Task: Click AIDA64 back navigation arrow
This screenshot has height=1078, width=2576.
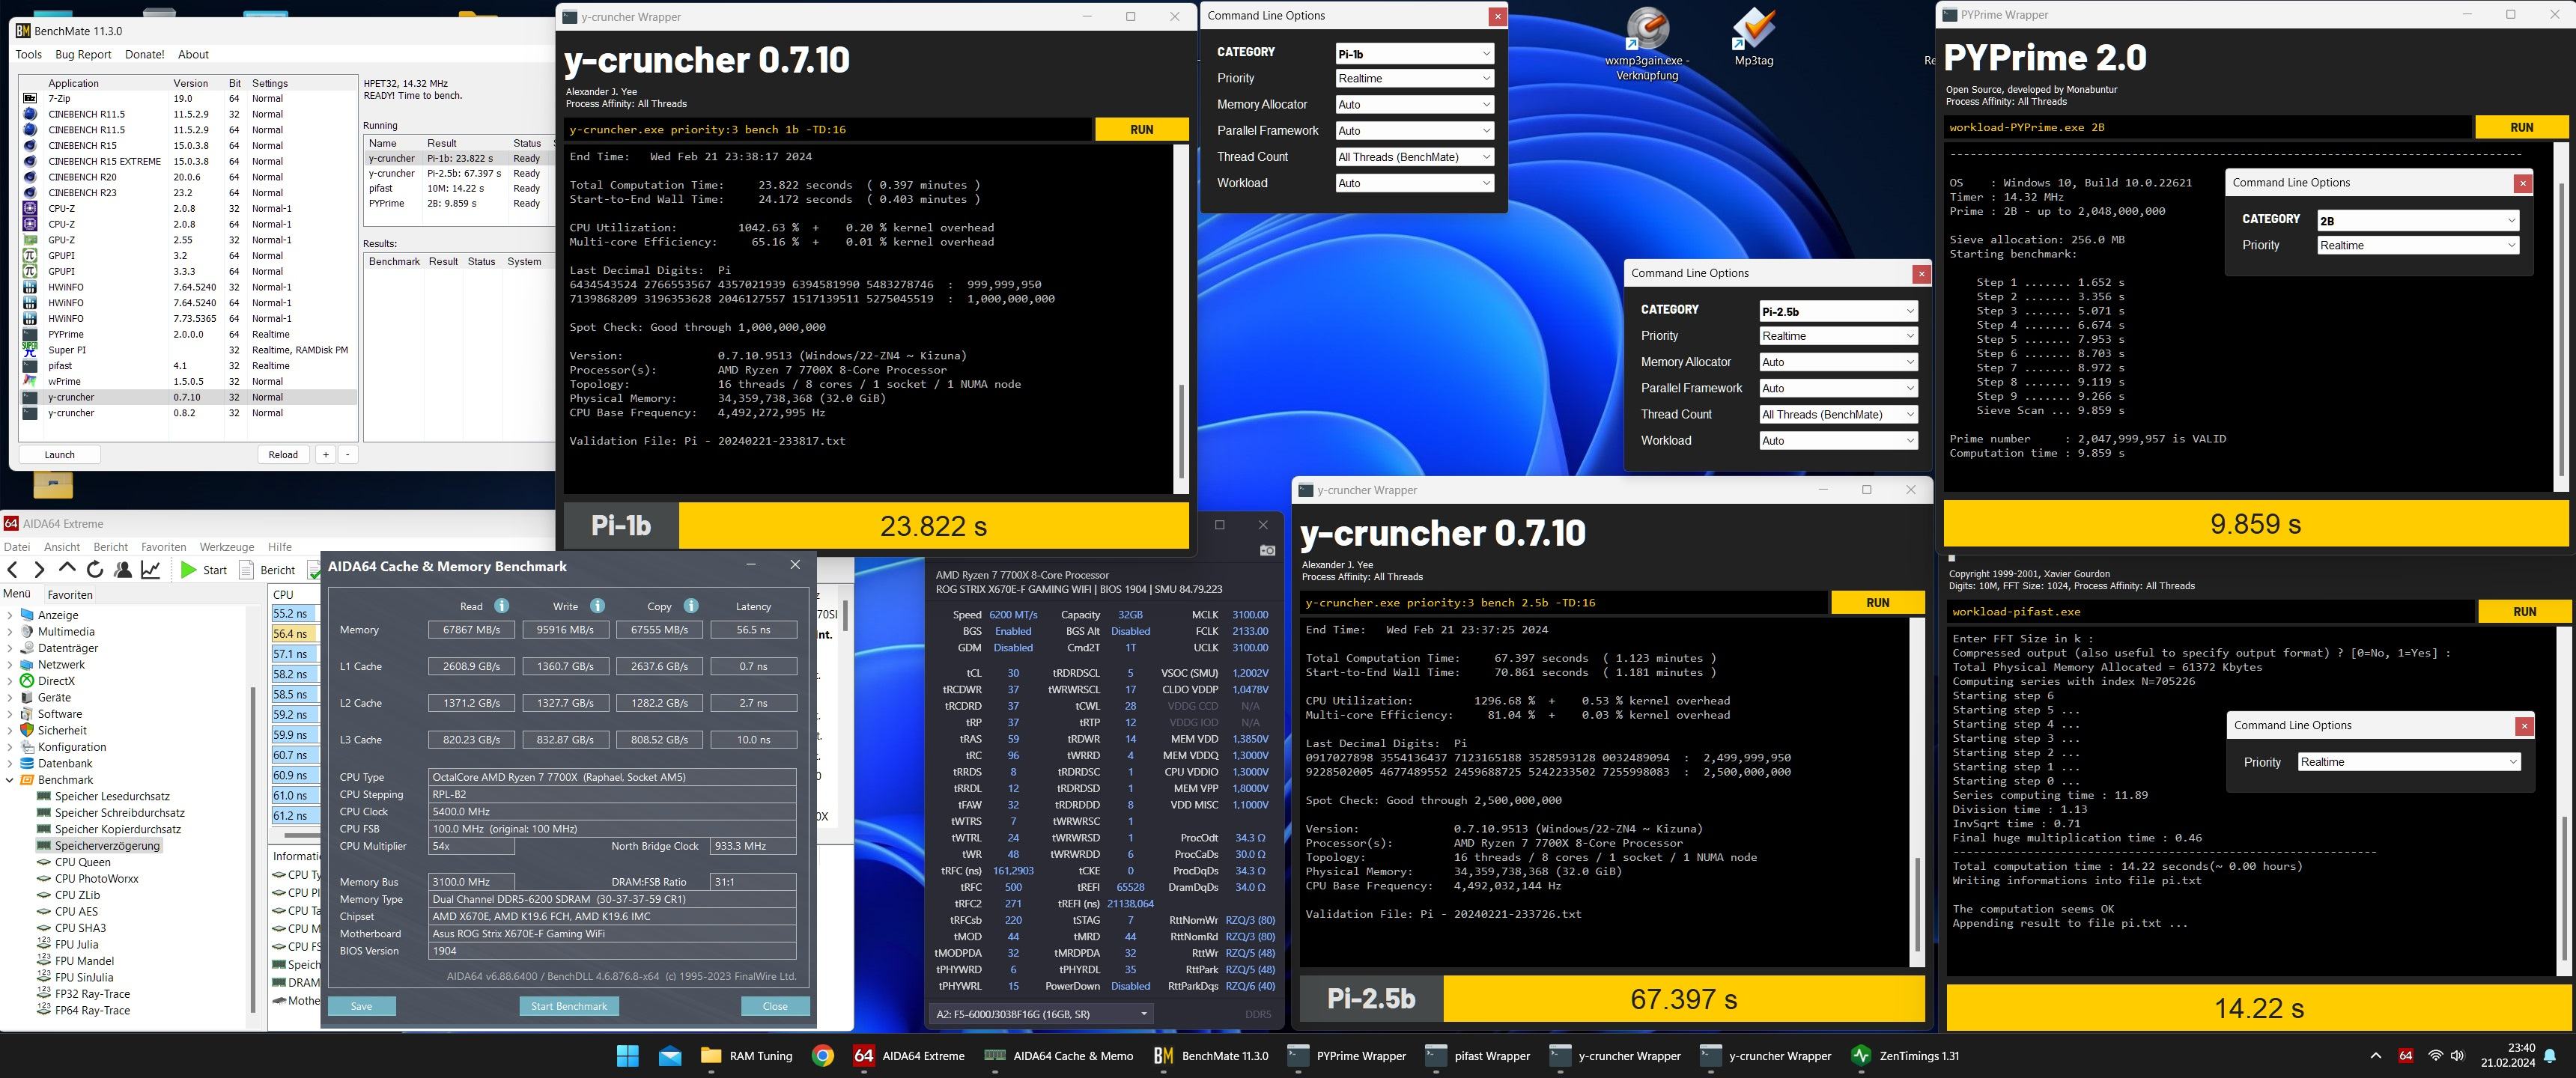Action: tap(12, 570)
